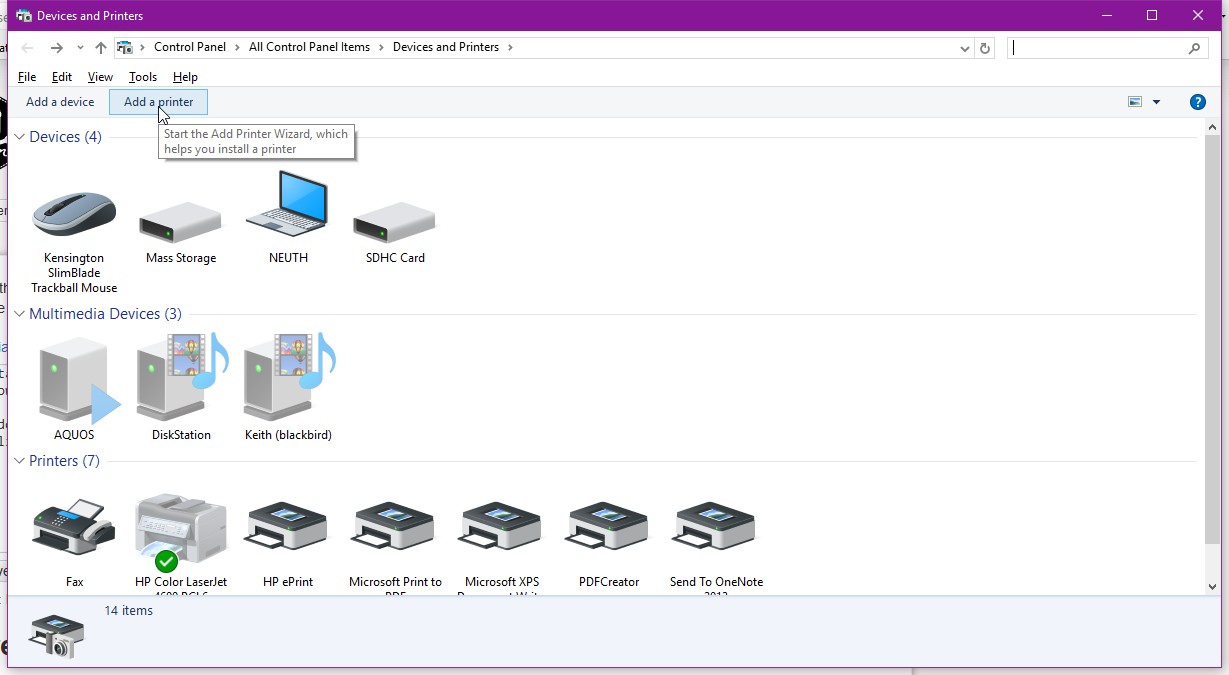
Task: Click the Devices and Printers title bar icon
Action: [x=24, y=16]
